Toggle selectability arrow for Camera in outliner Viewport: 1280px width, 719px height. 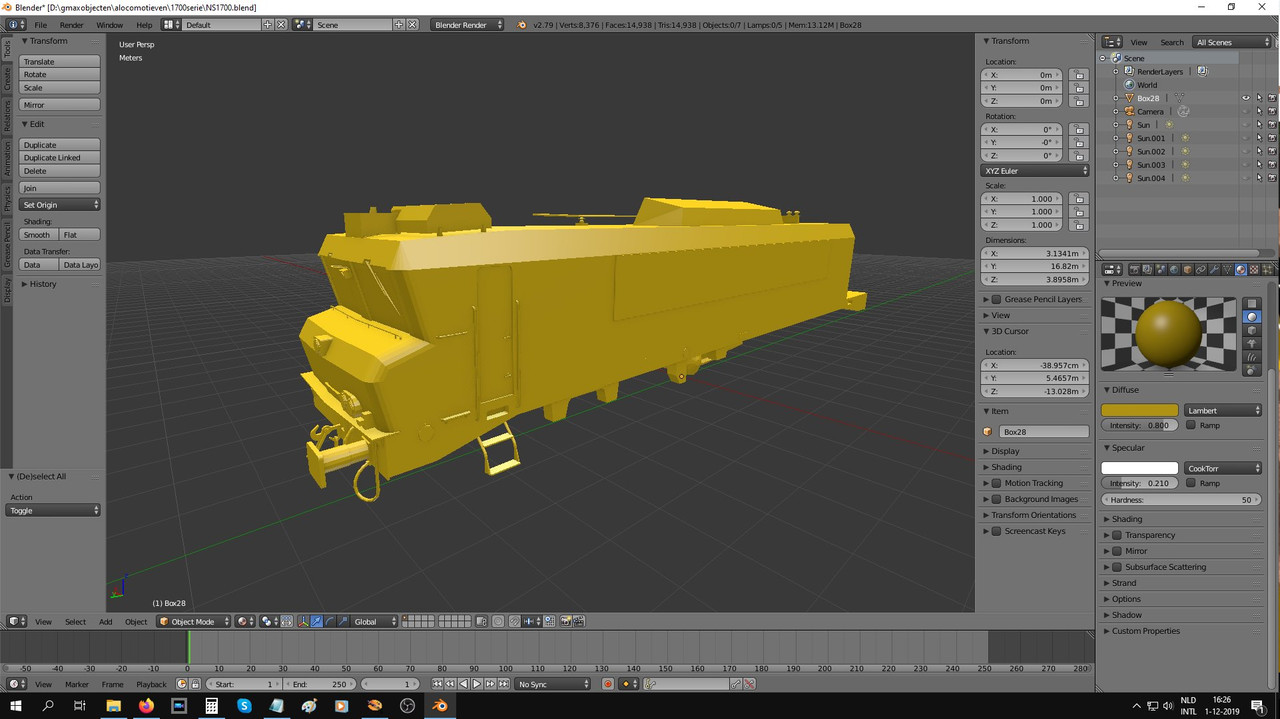[1259, 111]
